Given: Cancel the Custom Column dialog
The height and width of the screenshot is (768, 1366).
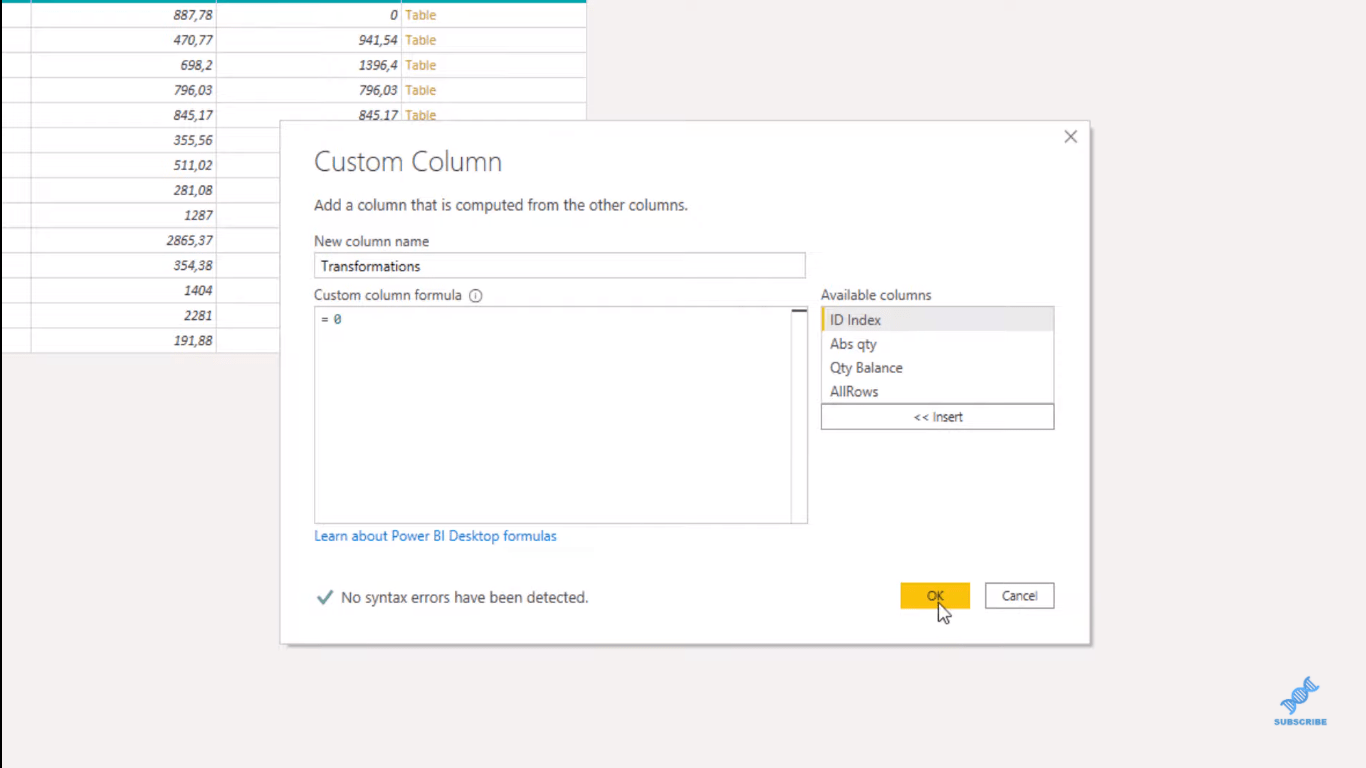Looking at the screenshot, I should pyautogui.click(x=1019, y=596).
